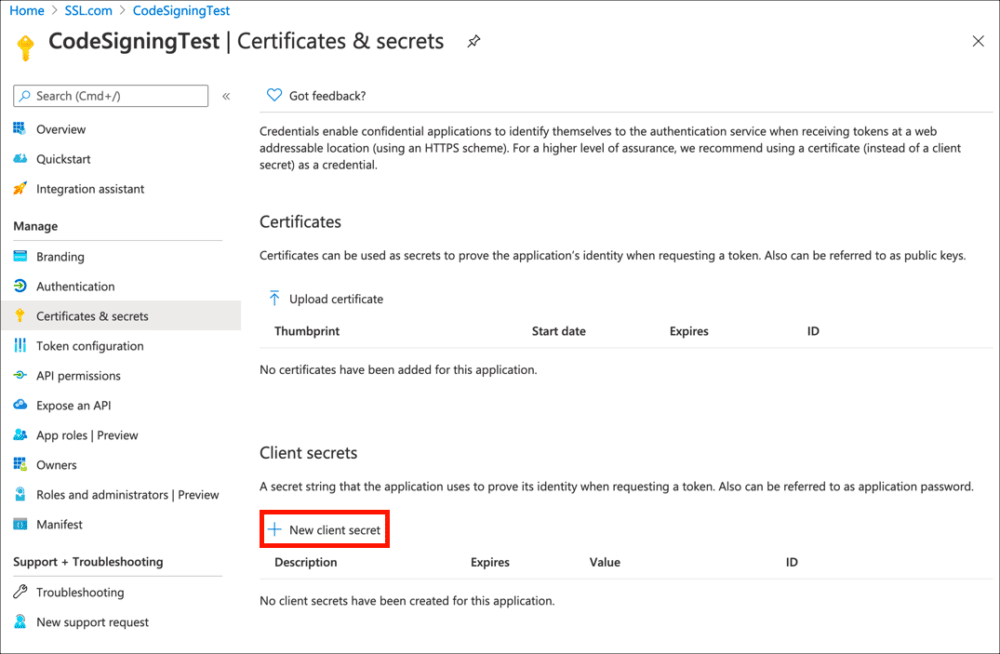
Task: View the Owners list
Action: click(57, 464)
